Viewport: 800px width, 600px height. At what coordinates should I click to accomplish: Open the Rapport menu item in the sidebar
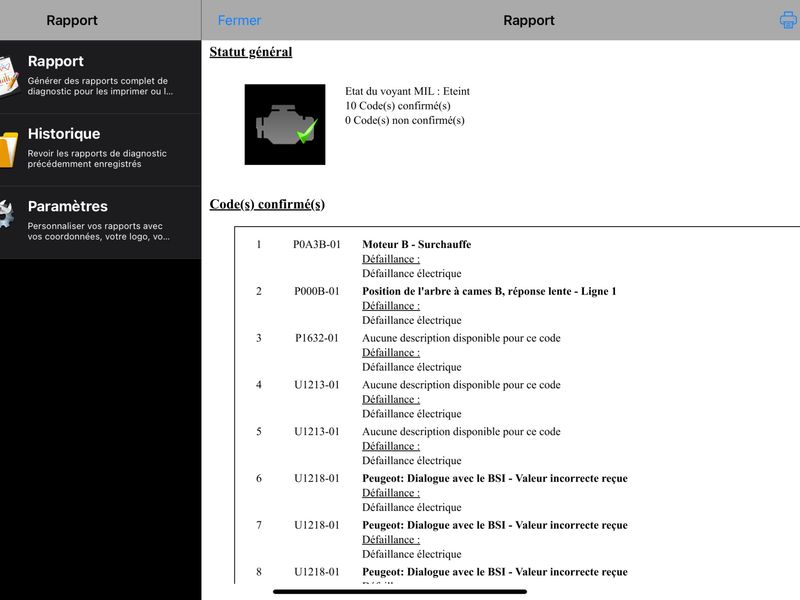[x=101, y=77]
